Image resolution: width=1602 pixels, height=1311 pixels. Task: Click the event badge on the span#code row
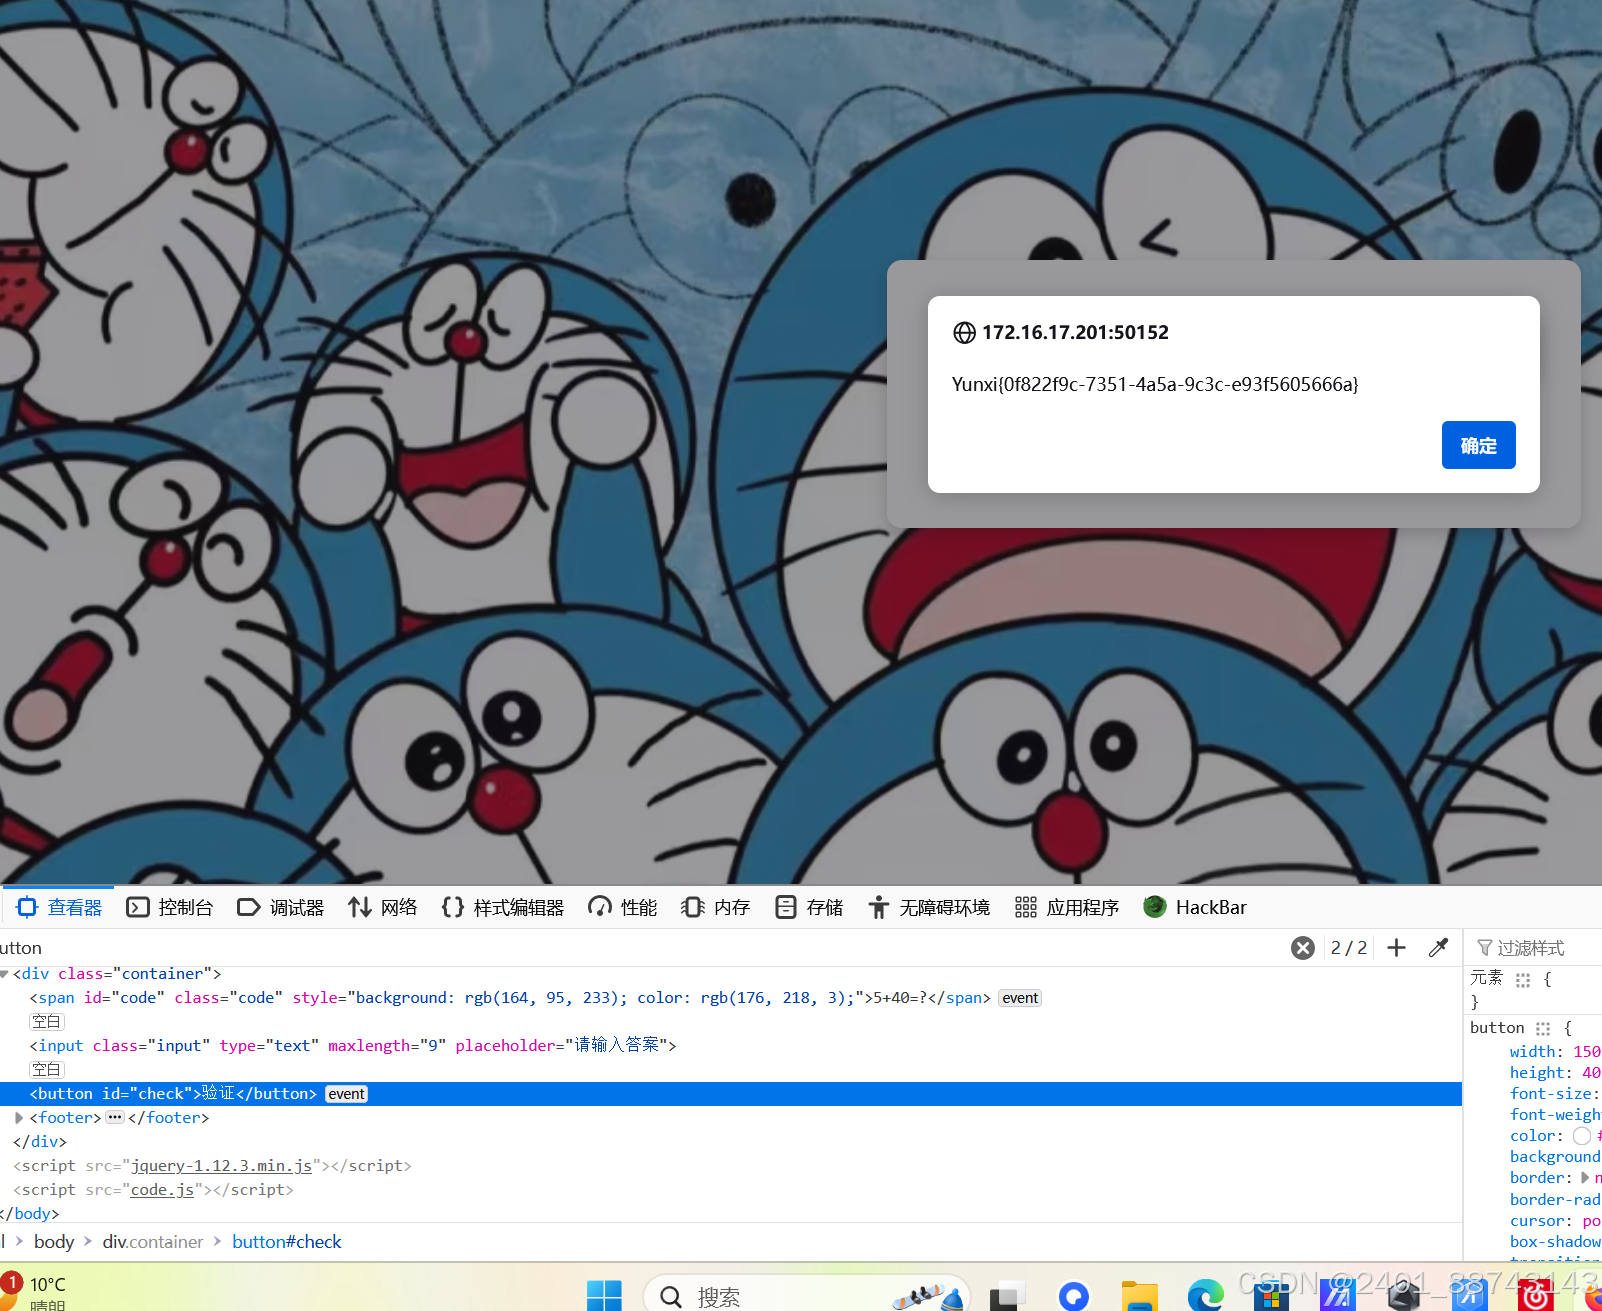1020,998
